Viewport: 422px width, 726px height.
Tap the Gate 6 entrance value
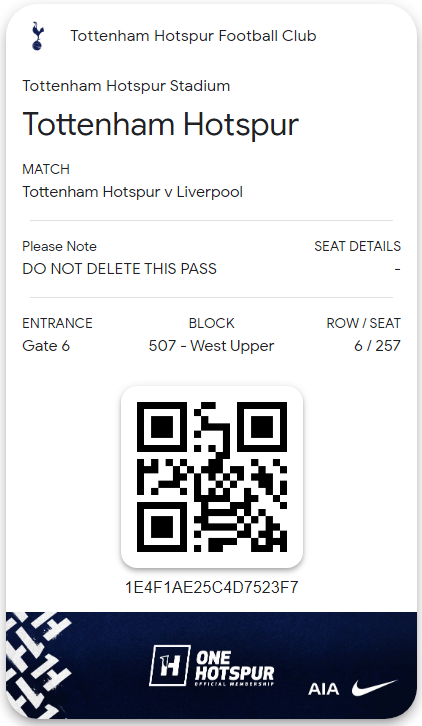click(x=46, y=346)
